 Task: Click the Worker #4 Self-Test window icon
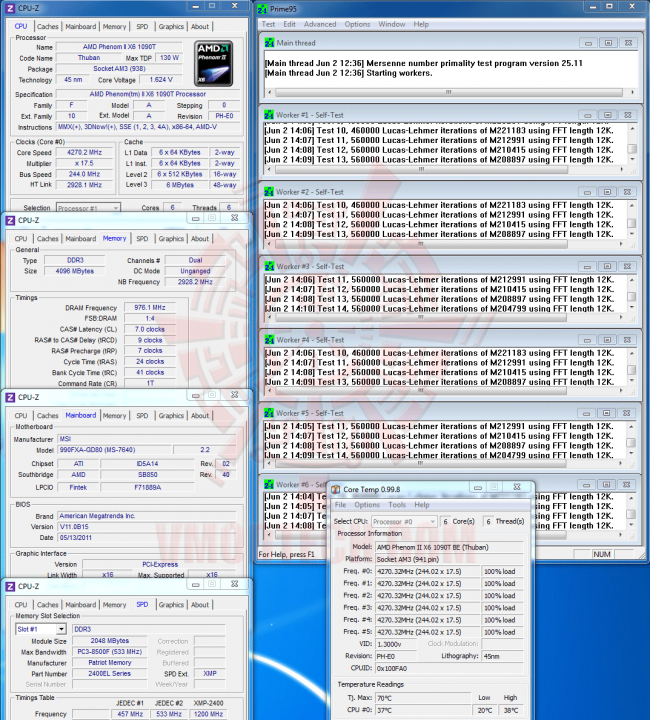point(269,340)
